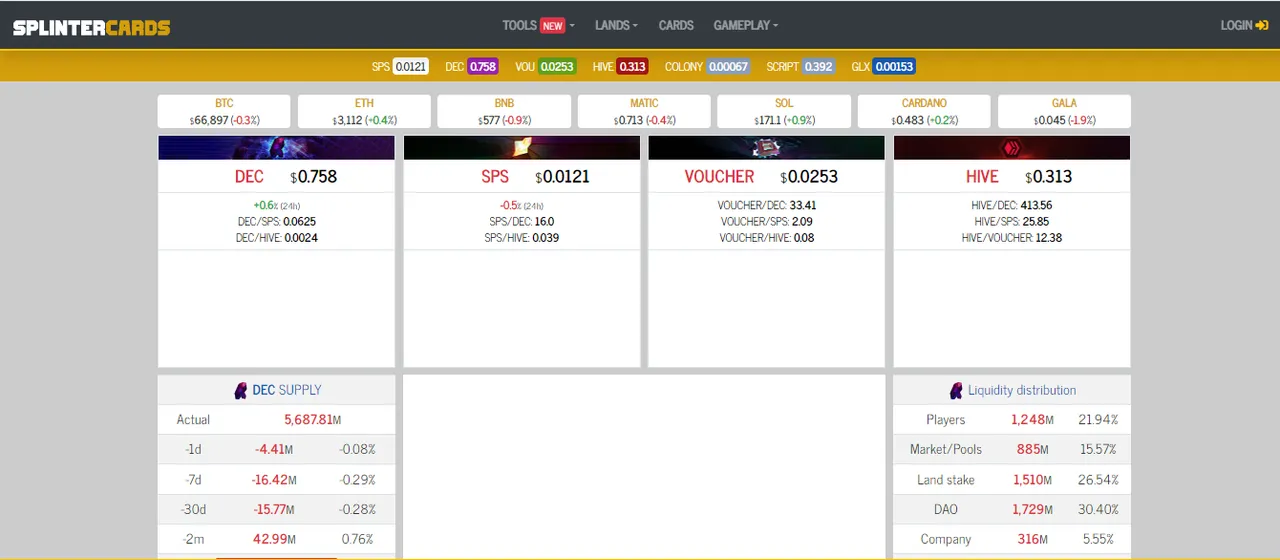Open the Tools dropdown menu

pyautogui.click(x=538, y=25)
